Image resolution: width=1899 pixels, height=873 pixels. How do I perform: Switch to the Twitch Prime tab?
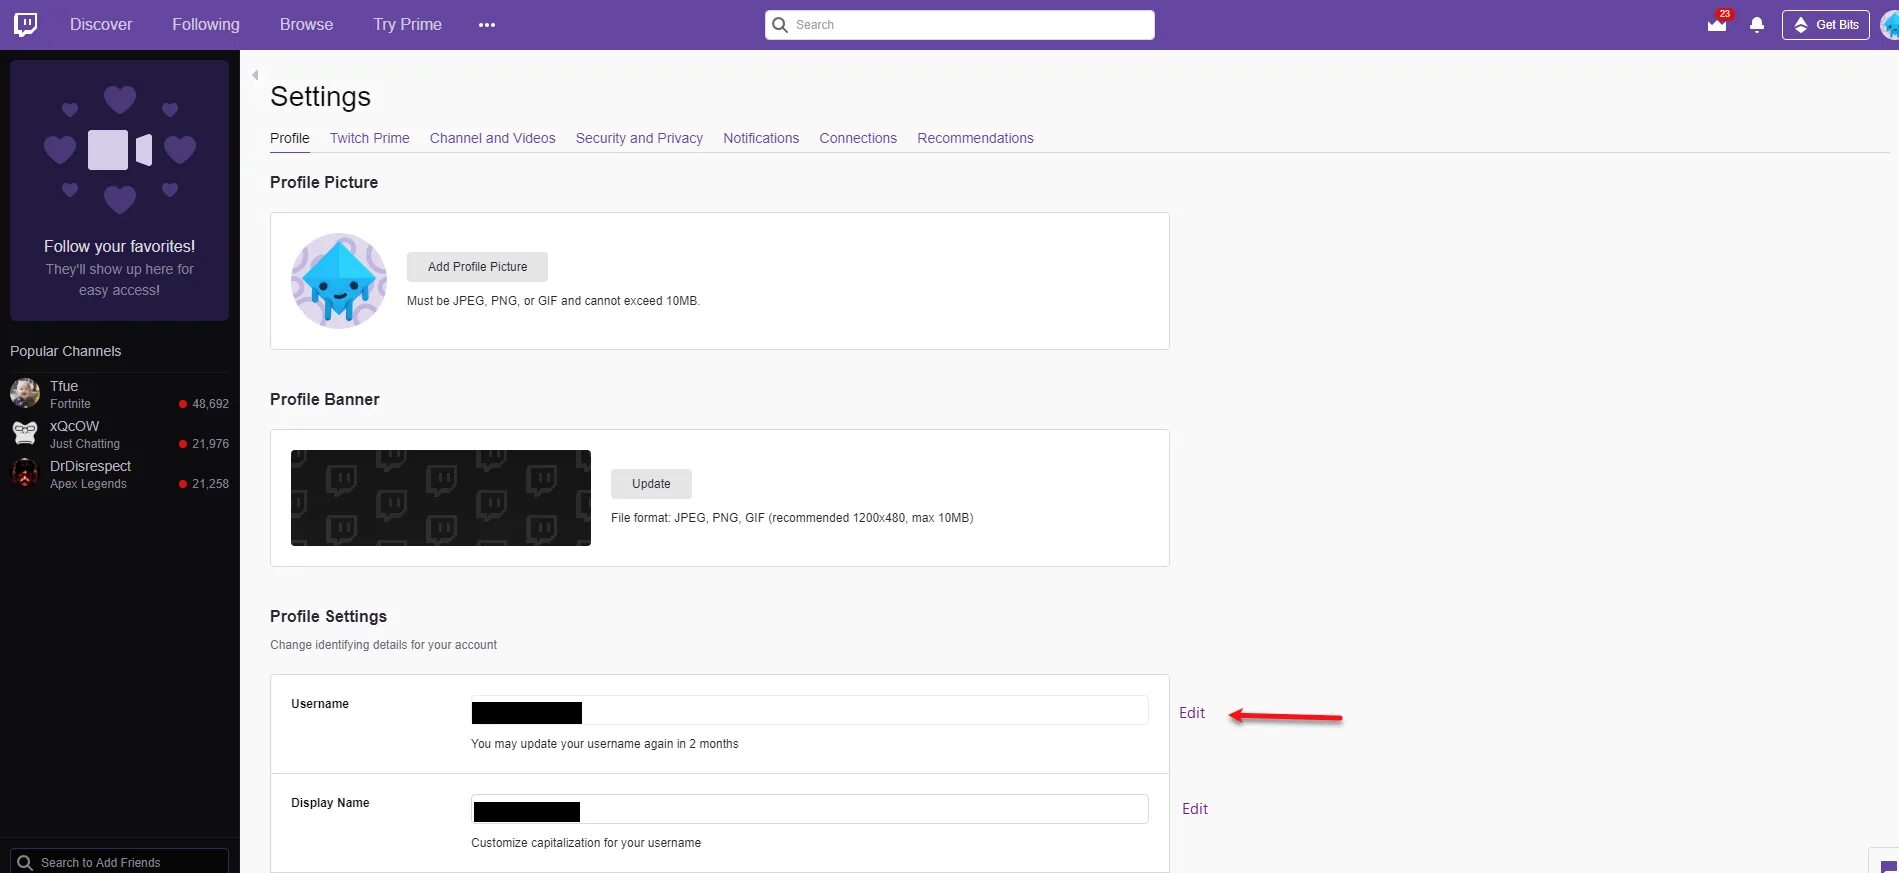(370, 138)
